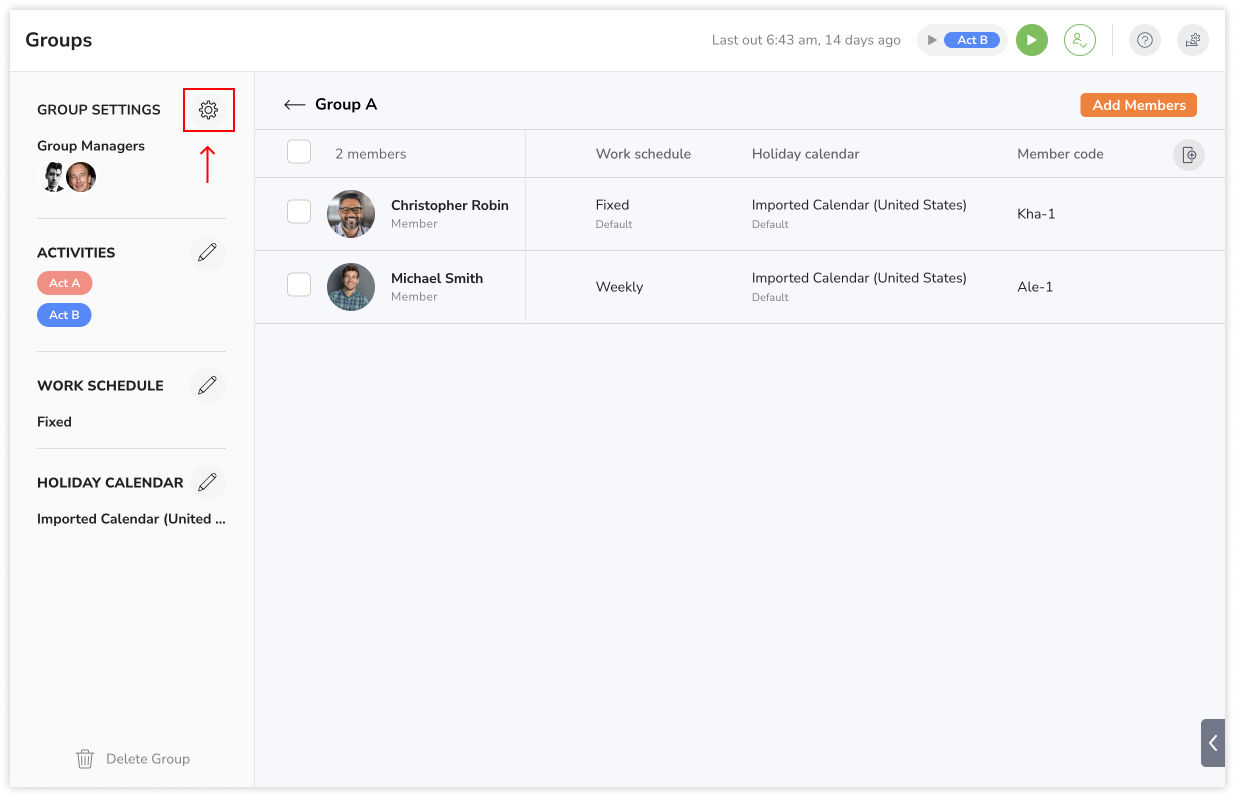Image resolution: width=1235 pixels, height=797 pixels.
Task: Open the top-right account settings icon
Action: point(1192,40)
